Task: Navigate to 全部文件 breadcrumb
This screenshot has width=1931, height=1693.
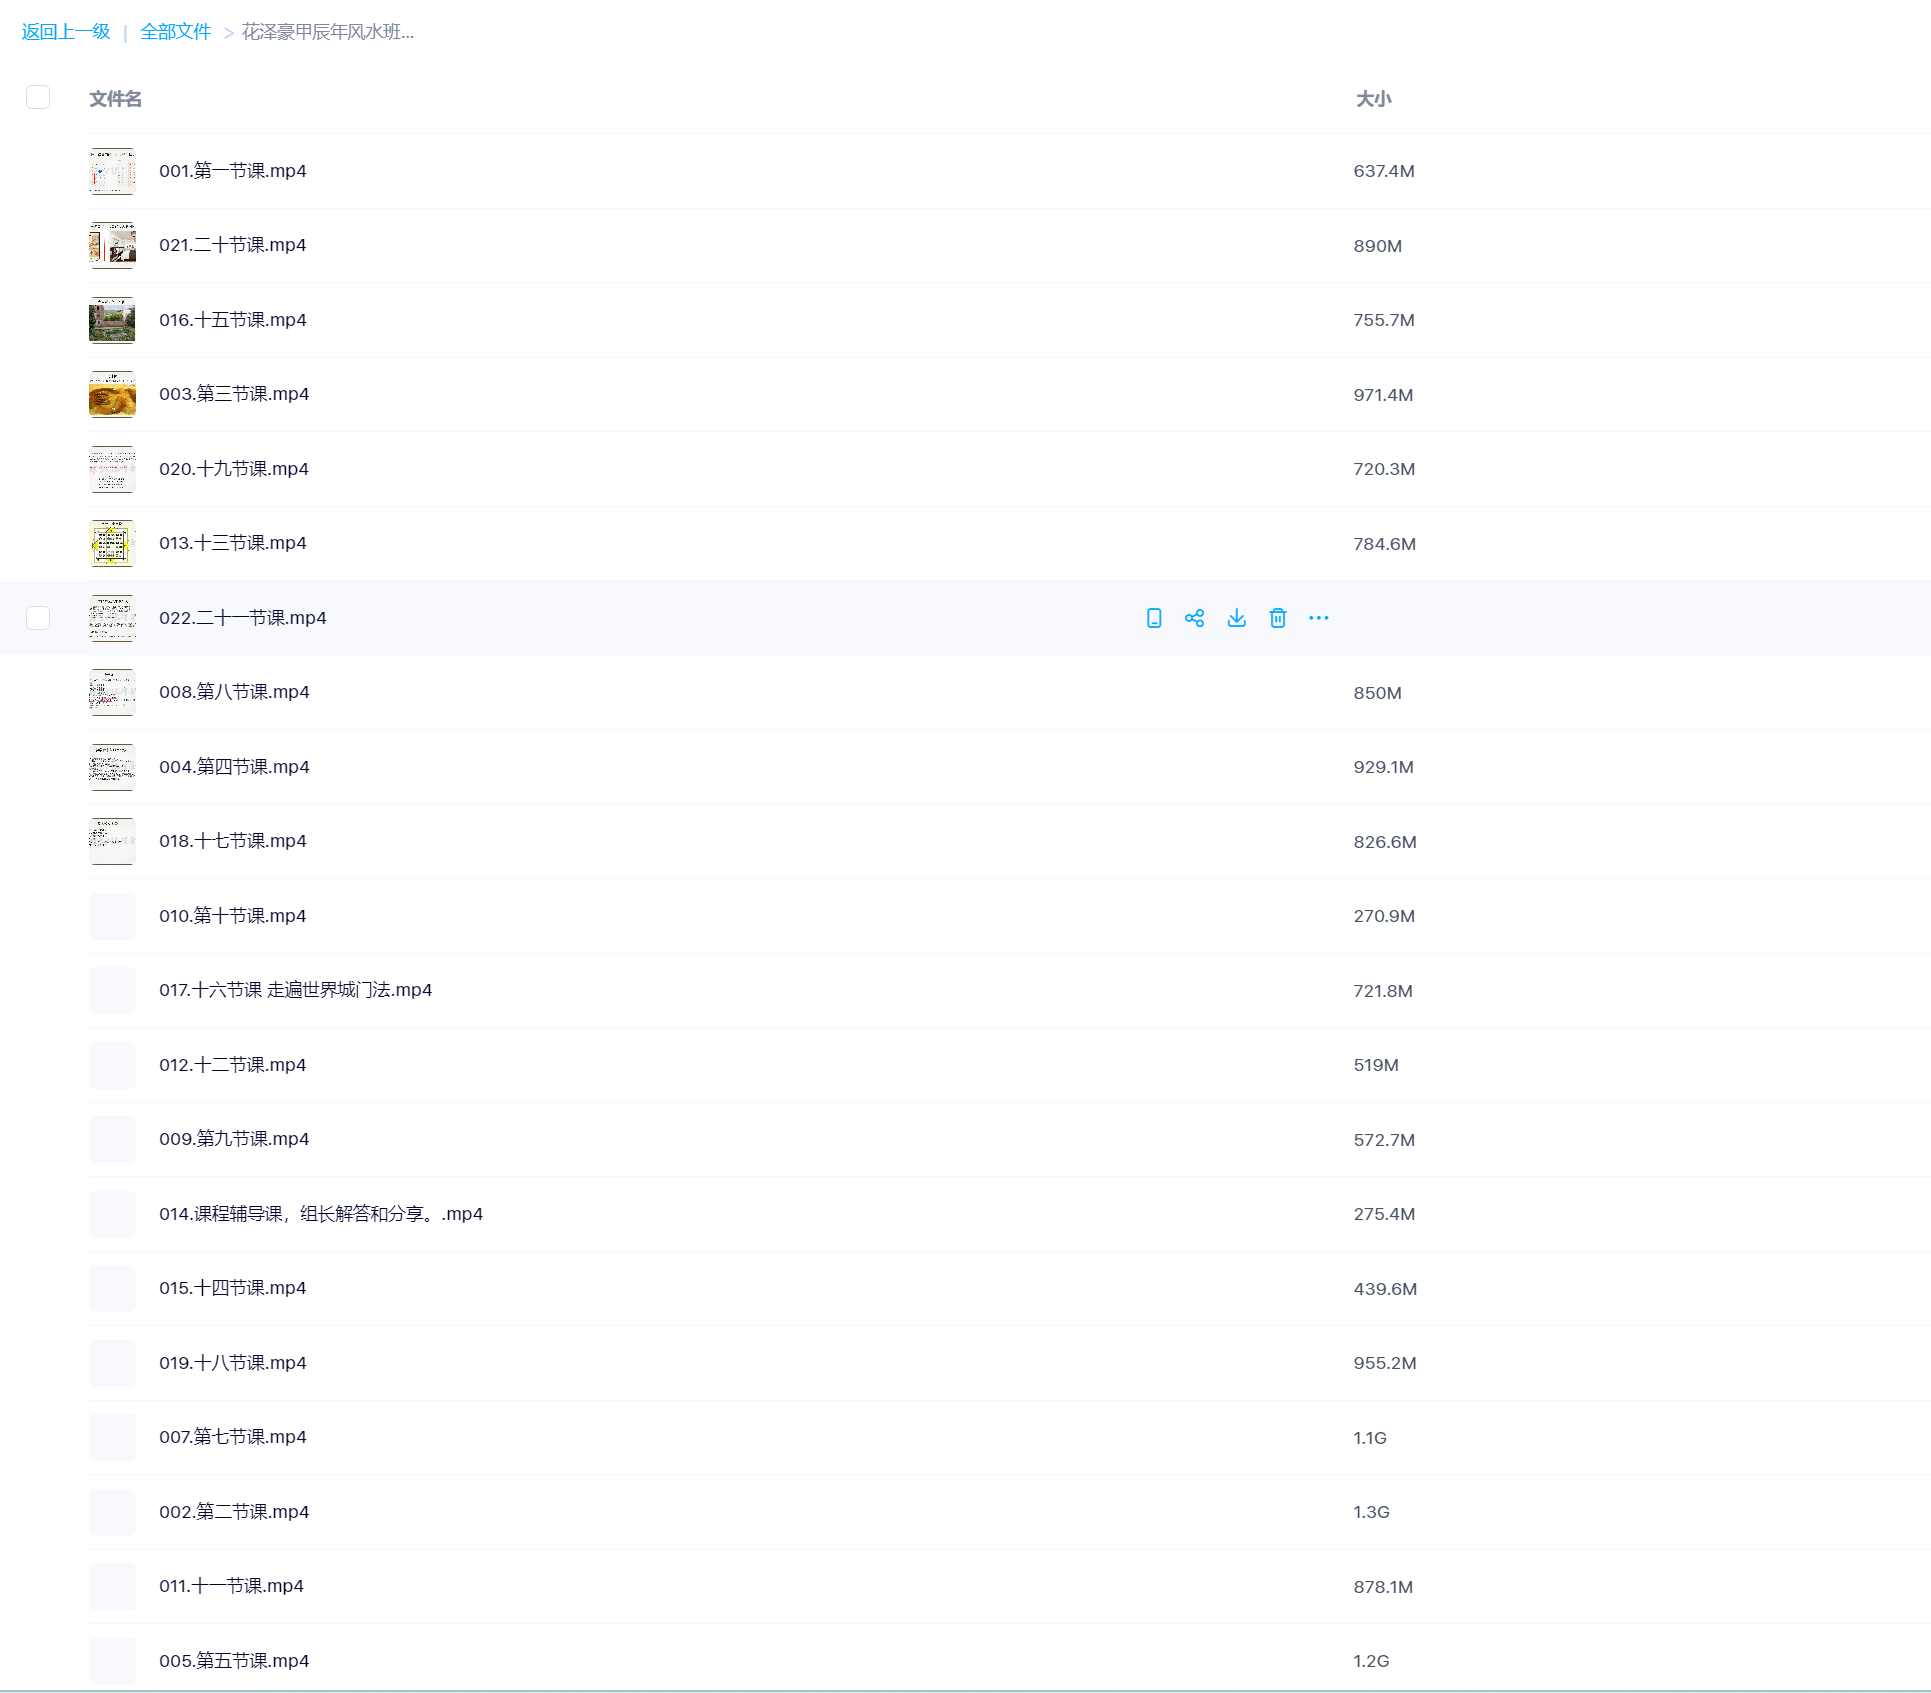Action: pyautogui.click(x=176, y=32)
